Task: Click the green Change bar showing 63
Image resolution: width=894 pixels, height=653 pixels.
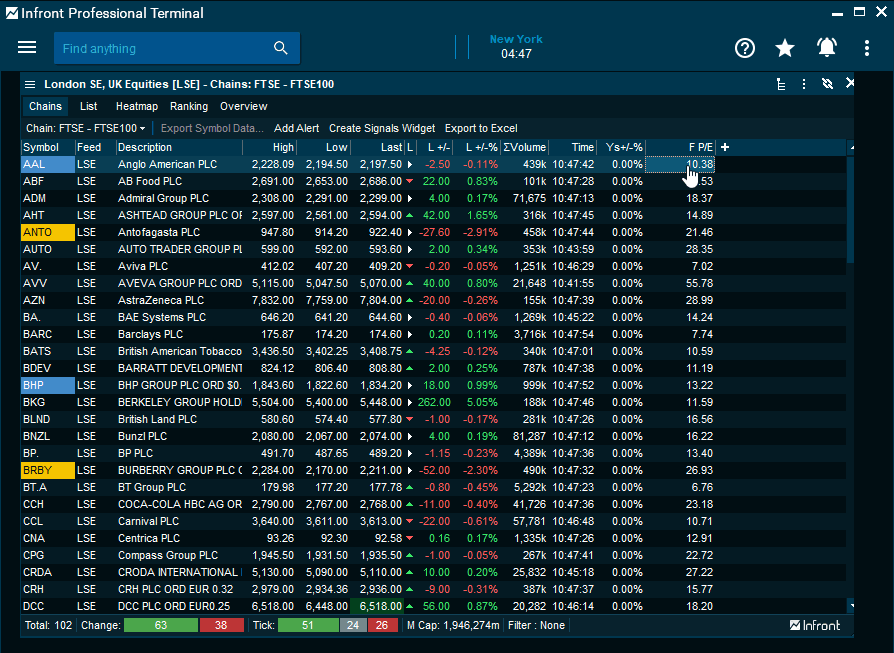Action: pos(161,625)
